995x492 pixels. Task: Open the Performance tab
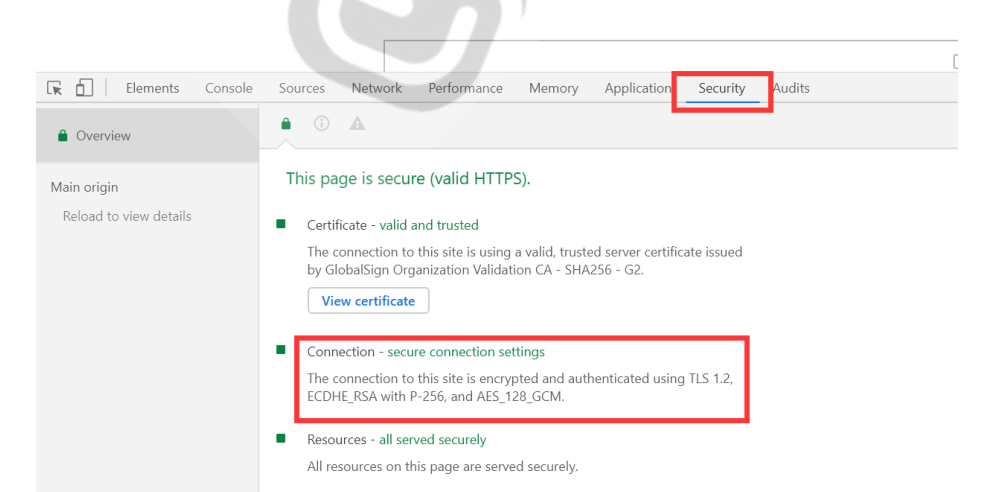pyautogui.click(x=465, y=88)
